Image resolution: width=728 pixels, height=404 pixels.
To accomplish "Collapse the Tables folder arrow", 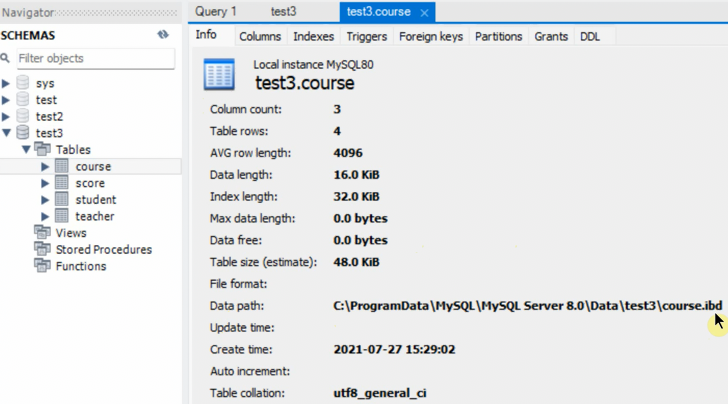I will pyautogui.click(x=26, y=149).
